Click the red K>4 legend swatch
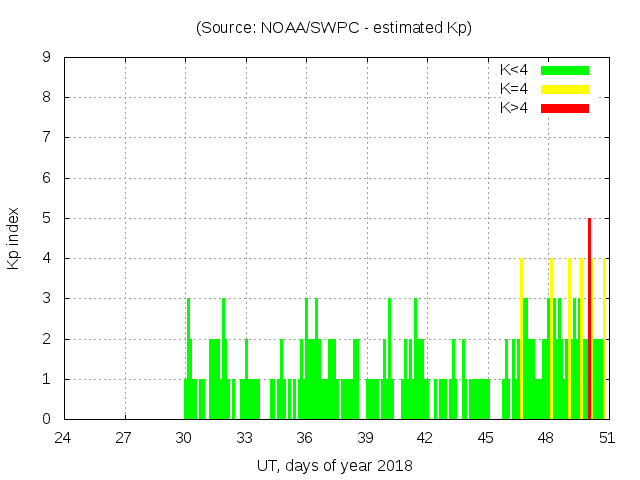The height and width of the screenshot is (480, 640). 565,108
